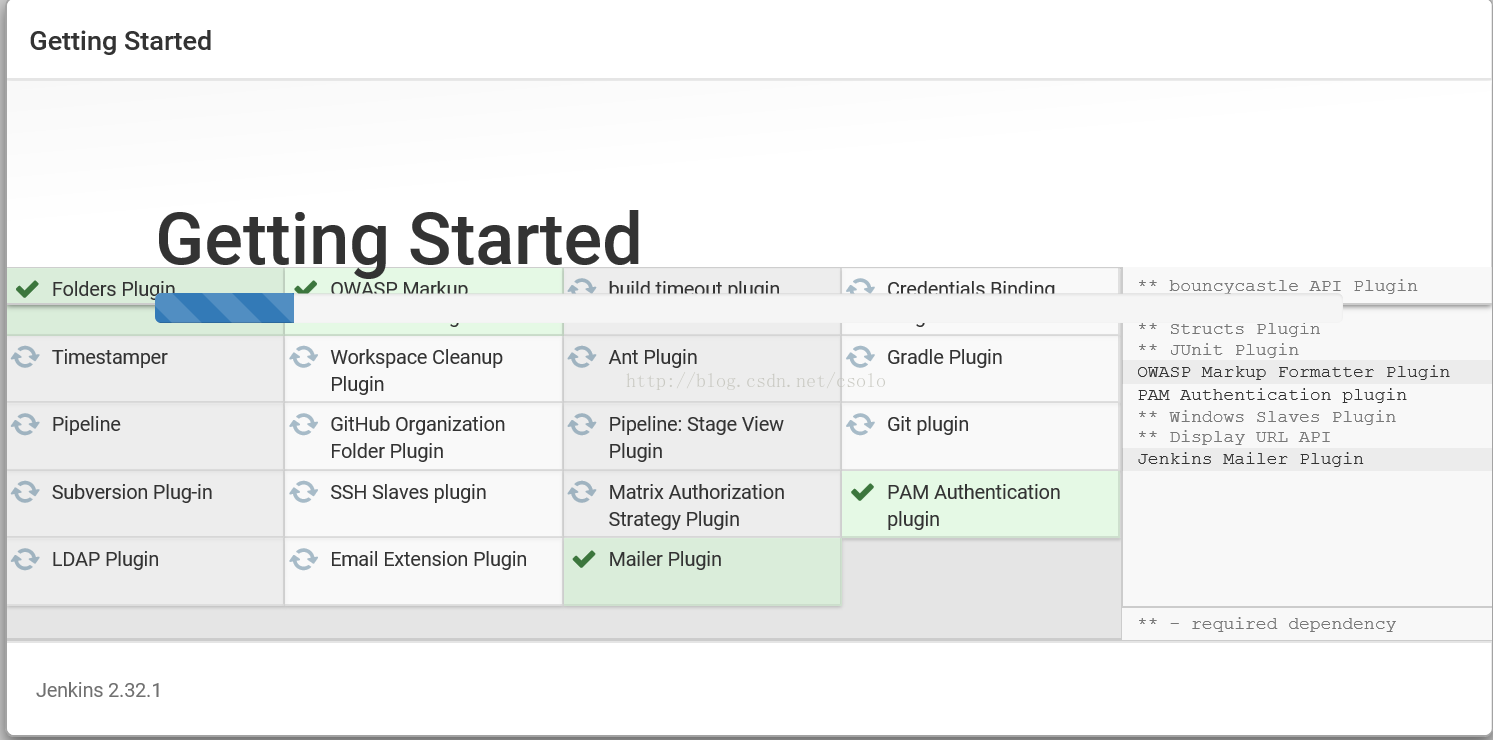
Task: Click 'OWASP Markup Formatter Plugin' log entry
Action: [x=1293, y=372]
